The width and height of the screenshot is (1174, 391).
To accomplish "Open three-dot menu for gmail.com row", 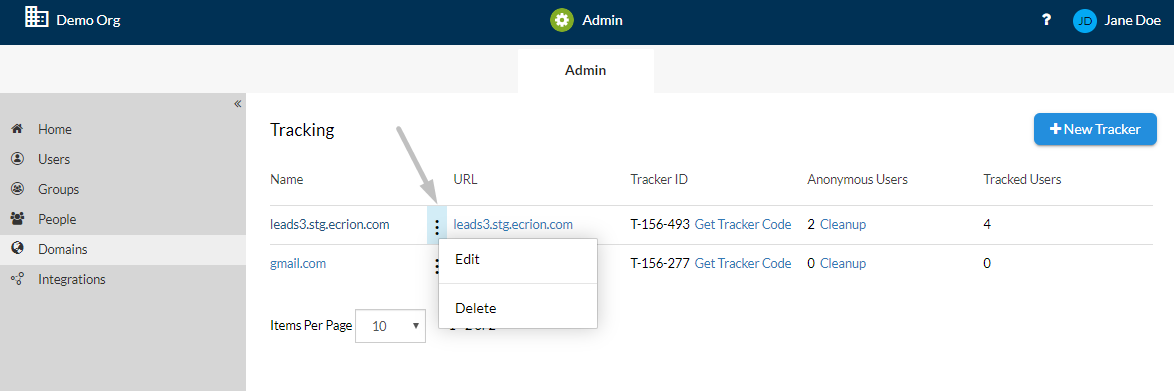I will (436, 266).
